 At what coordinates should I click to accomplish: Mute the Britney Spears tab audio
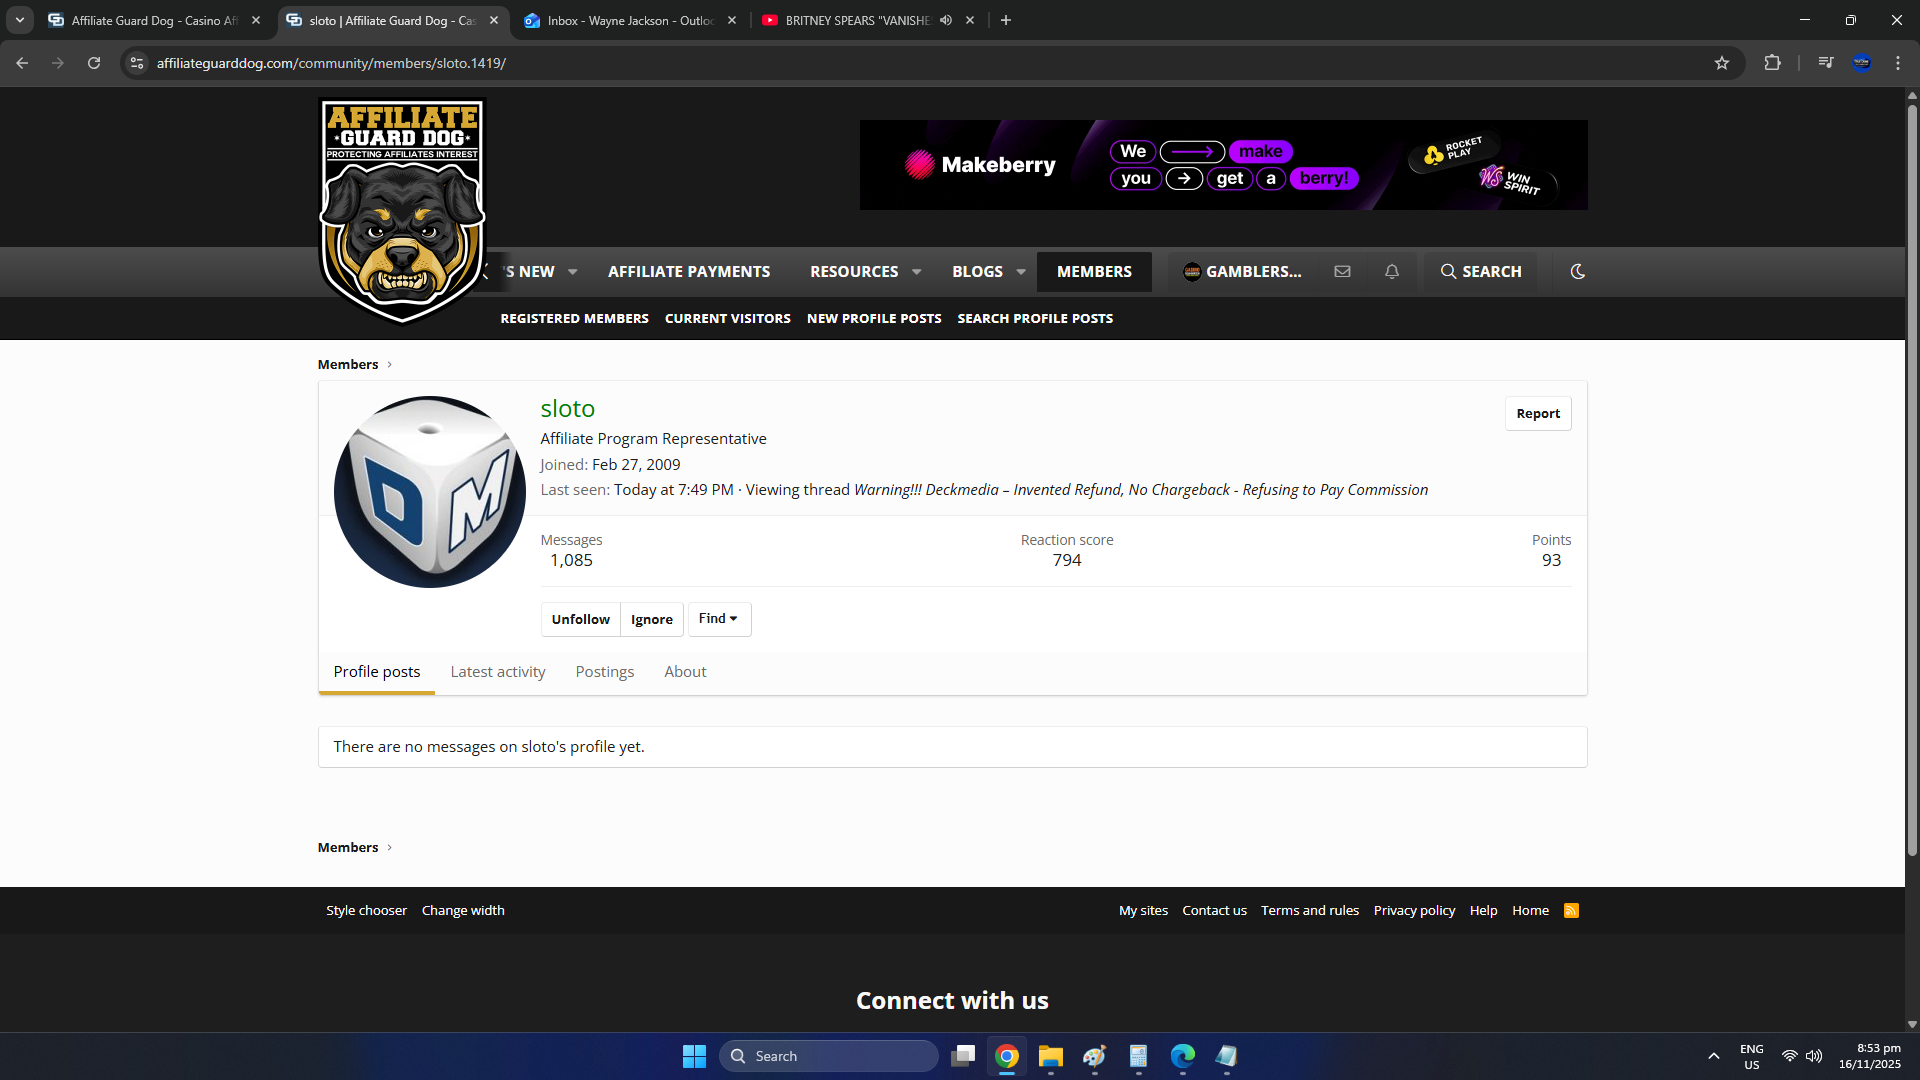pos(946,19)
